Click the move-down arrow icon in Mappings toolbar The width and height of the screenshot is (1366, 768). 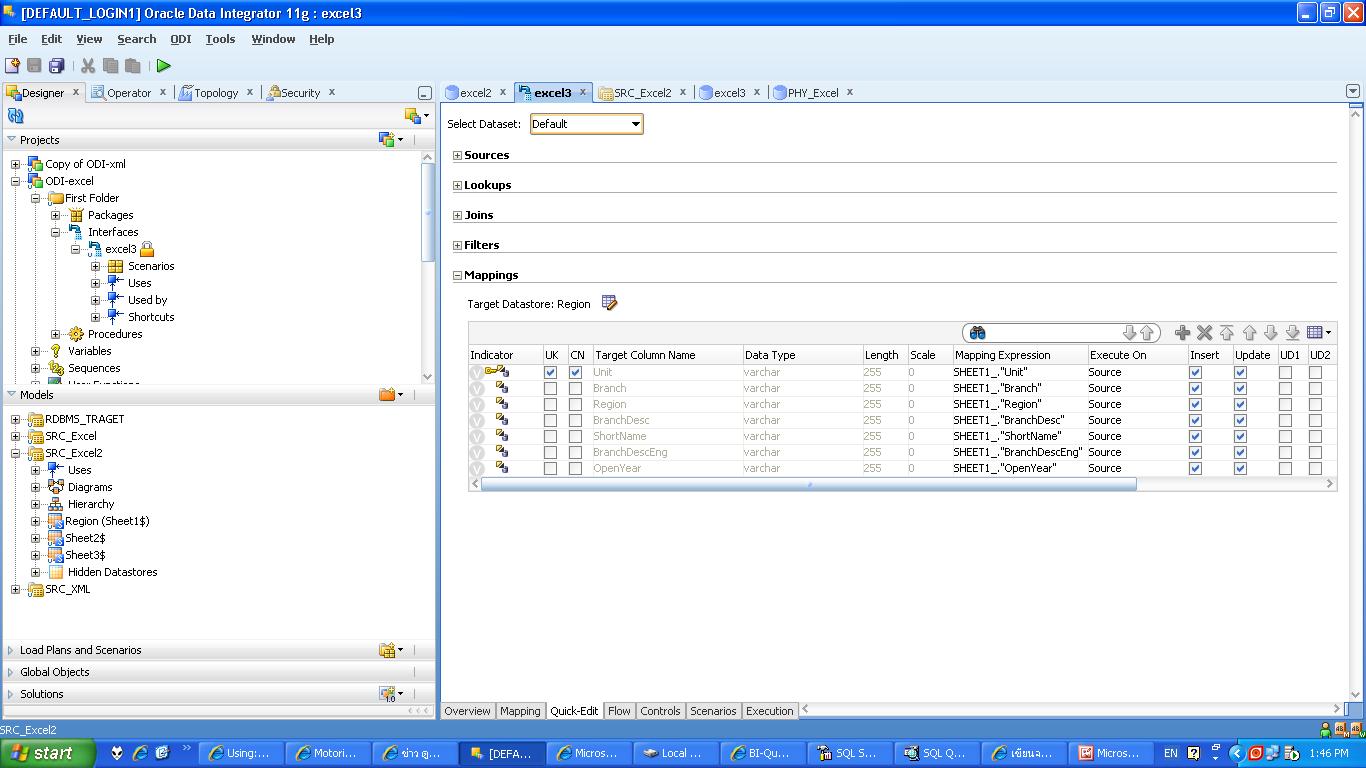[x=1270, y=333]
